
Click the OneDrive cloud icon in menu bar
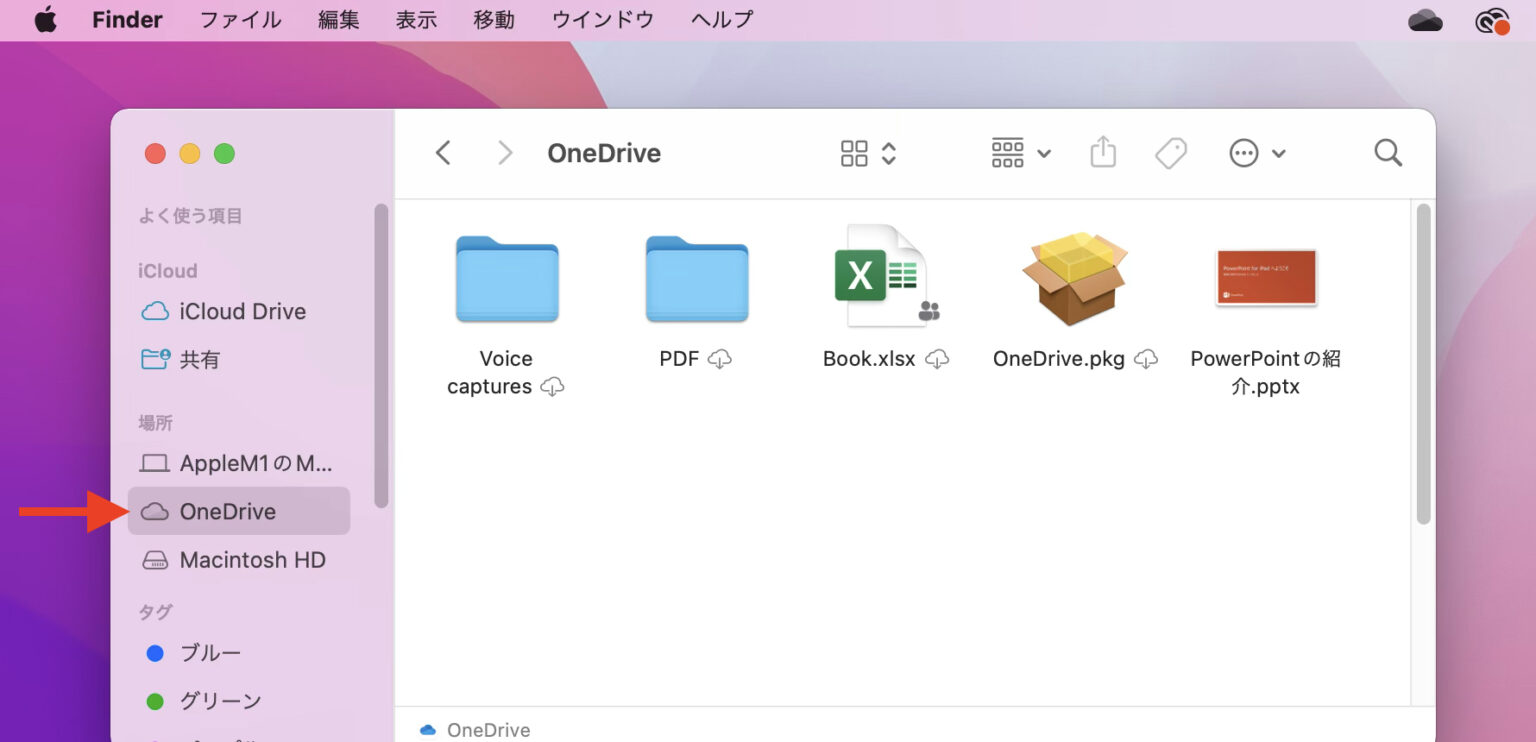[1424, 19]
